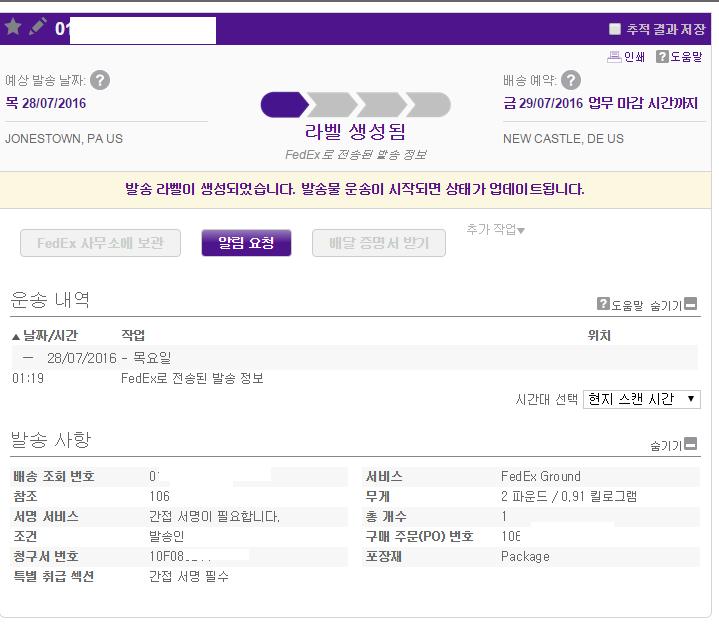Click the star favorite icon
The height and width of the screenshot is (624, 719).
coord(13,27)
